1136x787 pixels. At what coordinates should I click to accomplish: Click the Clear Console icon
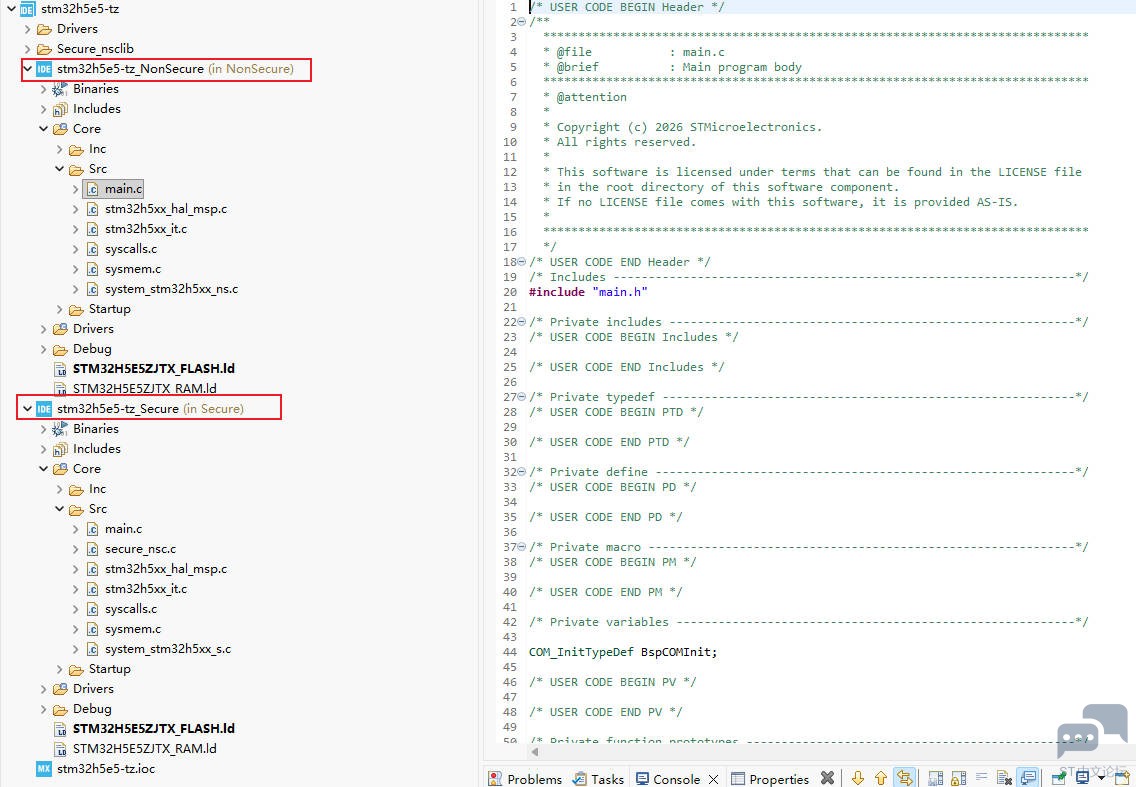coord(1004,778)
